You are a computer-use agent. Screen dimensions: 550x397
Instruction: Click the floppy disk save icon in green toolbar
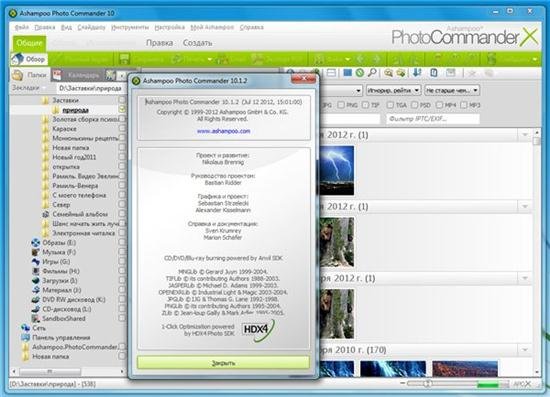(124, 59)
